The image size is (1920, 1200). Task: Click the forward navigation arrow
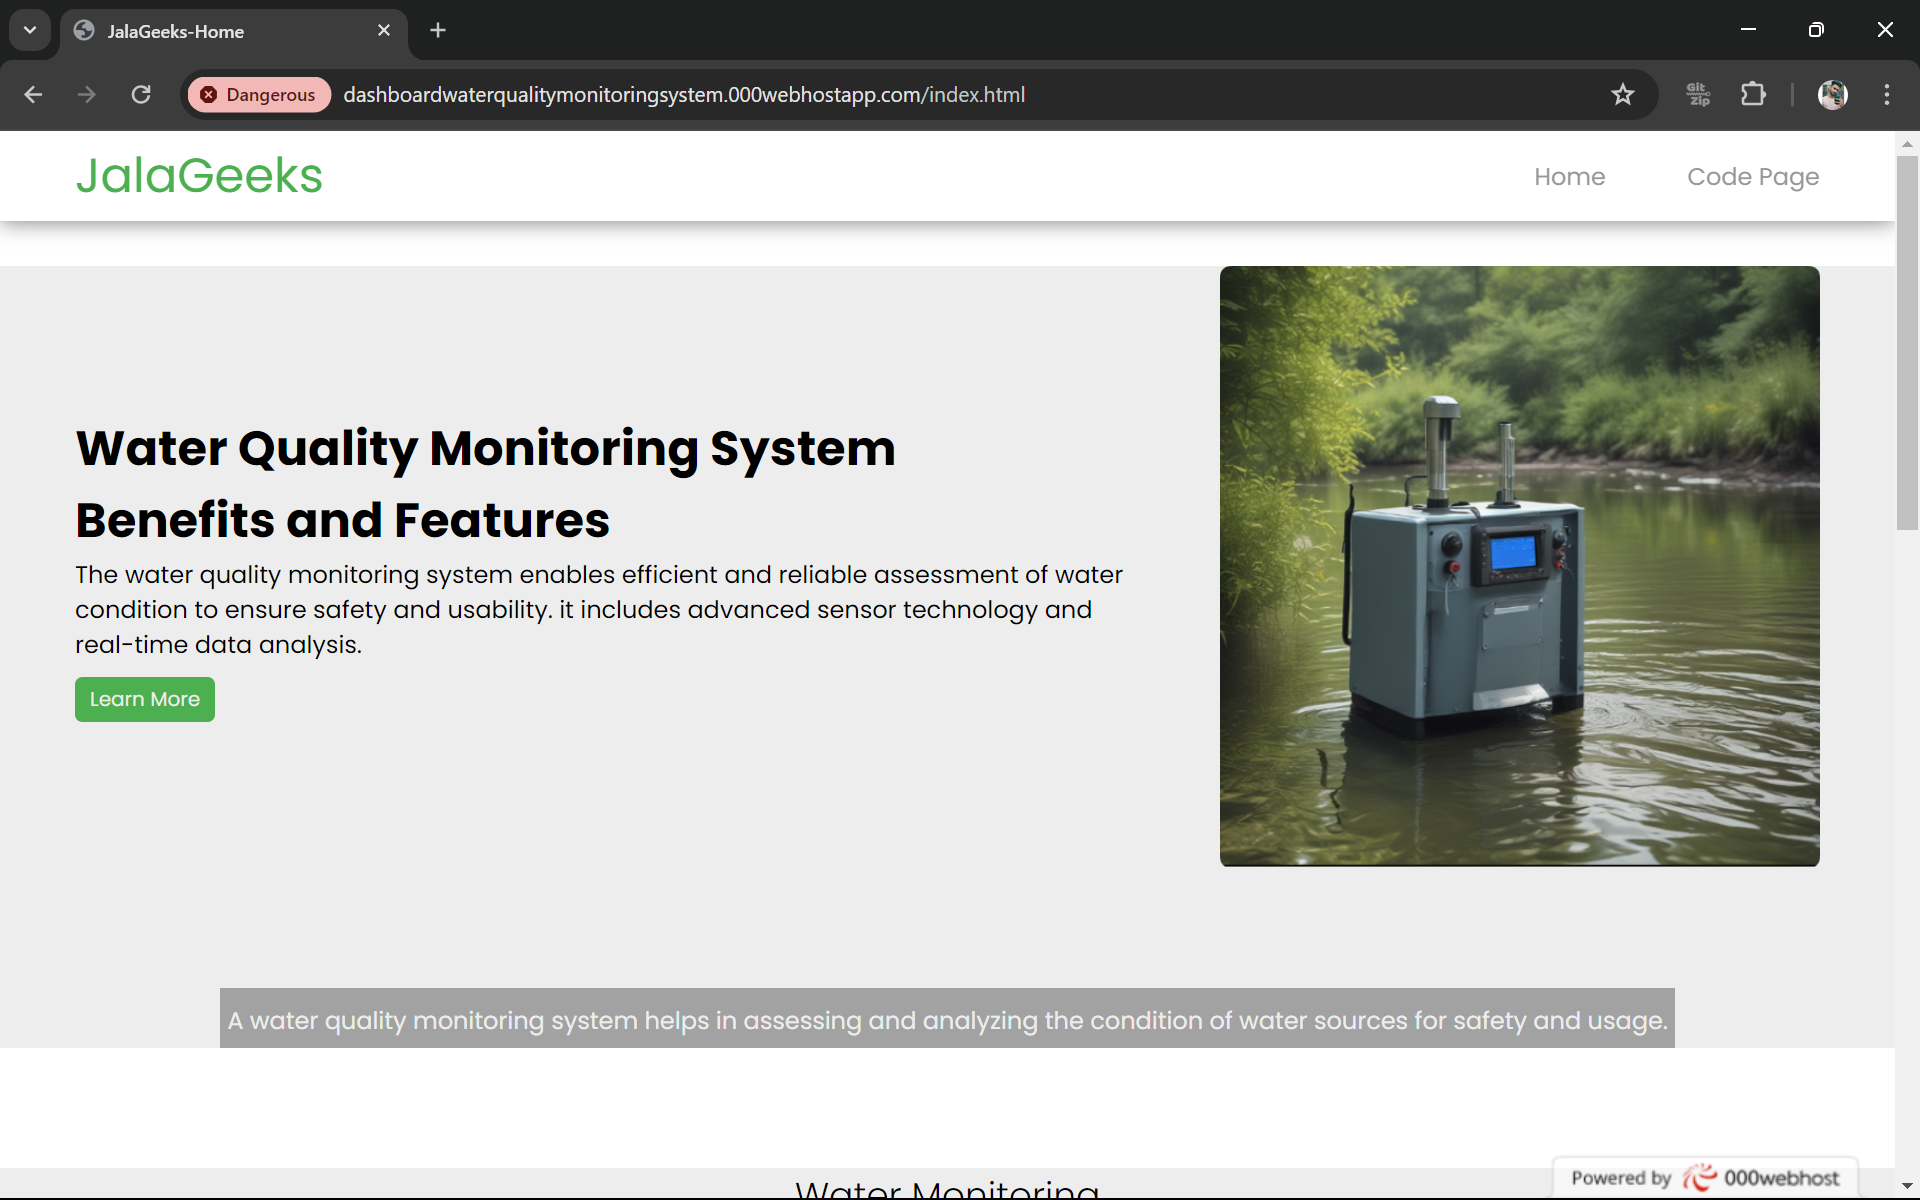tap(87, 95)
